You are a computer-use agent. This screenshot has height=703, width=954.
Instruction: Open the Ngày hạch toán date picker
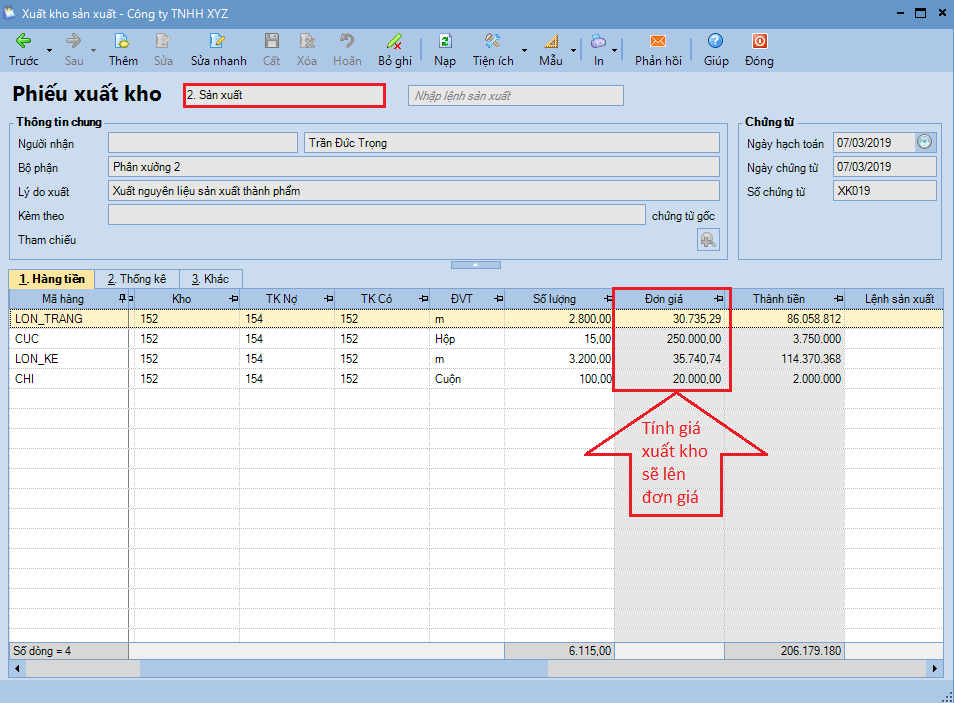(x=924, y=142)
